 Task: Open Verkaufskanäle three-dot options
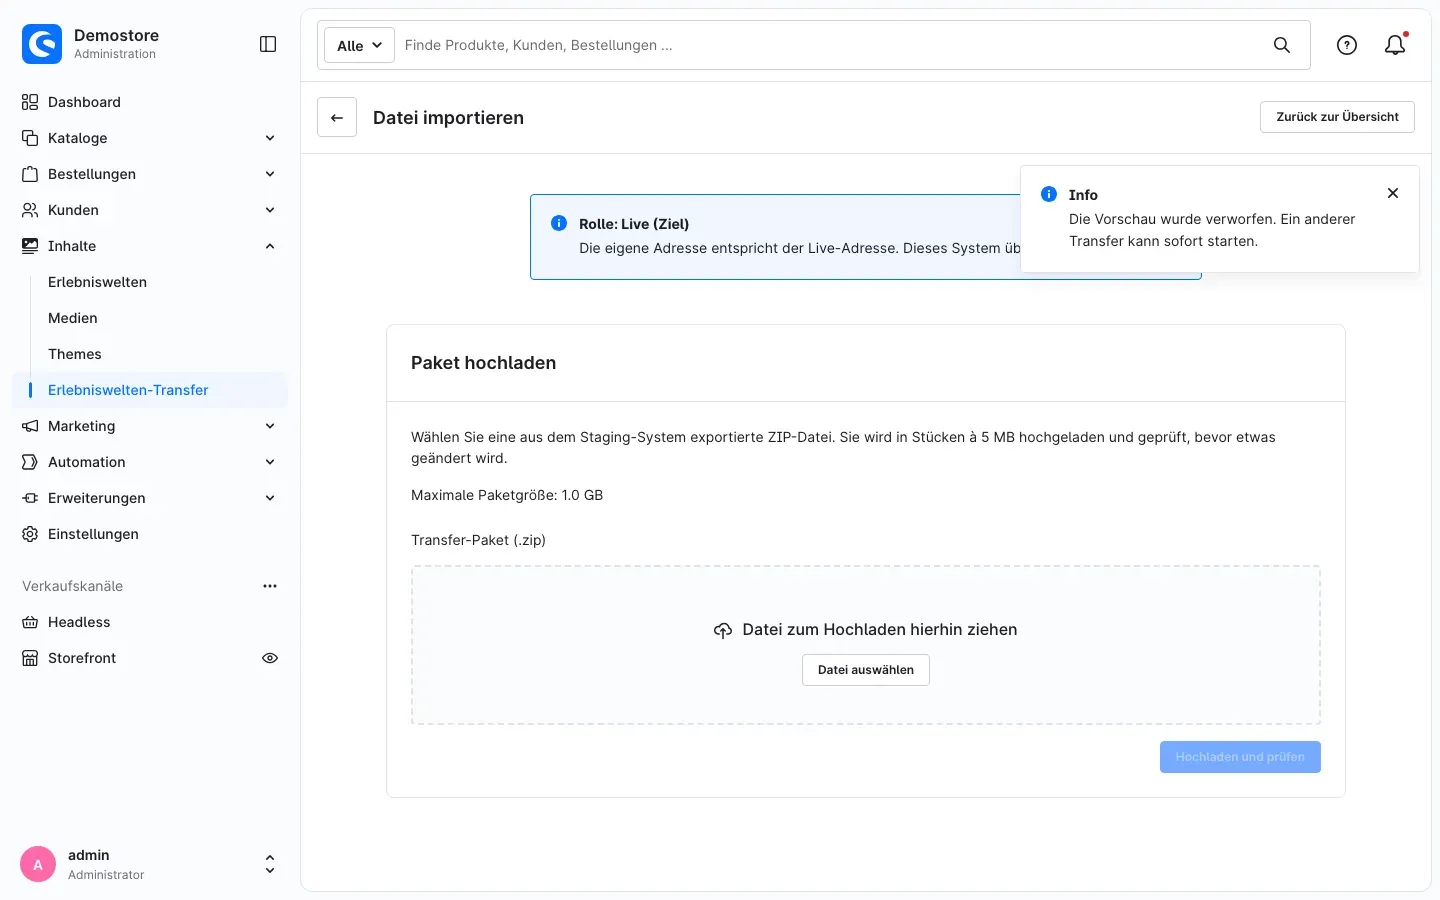point(270,586)
